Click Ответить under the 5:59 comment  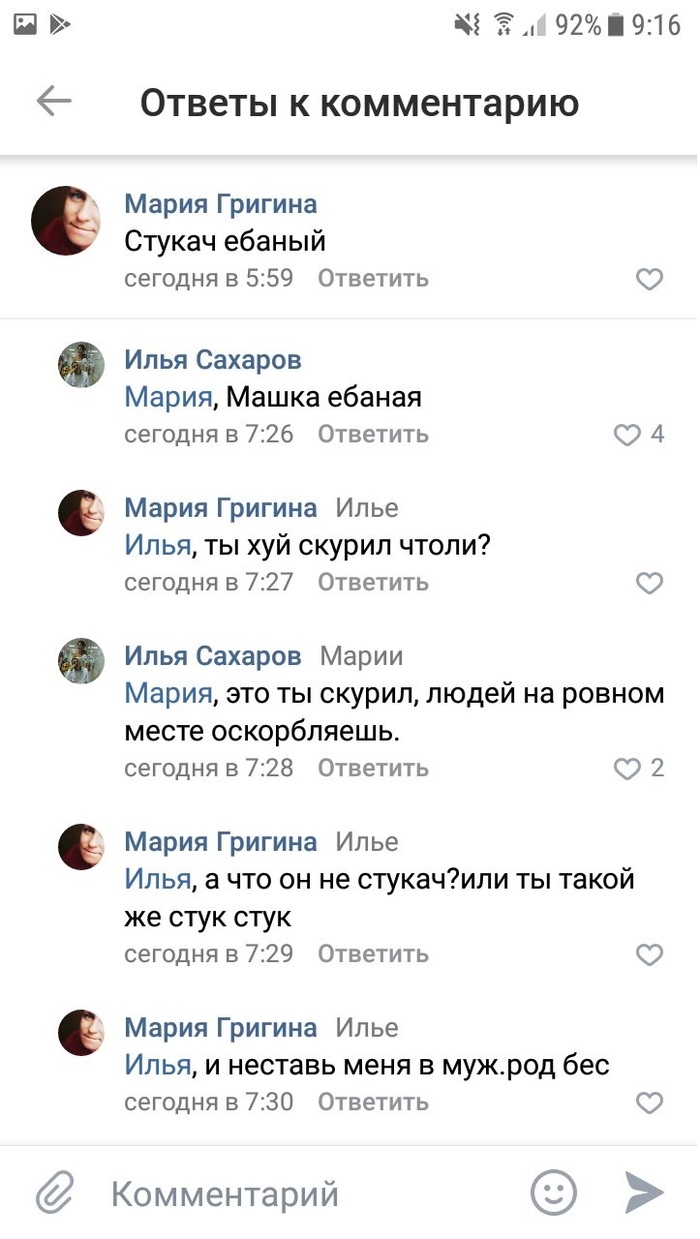(373, 279)
